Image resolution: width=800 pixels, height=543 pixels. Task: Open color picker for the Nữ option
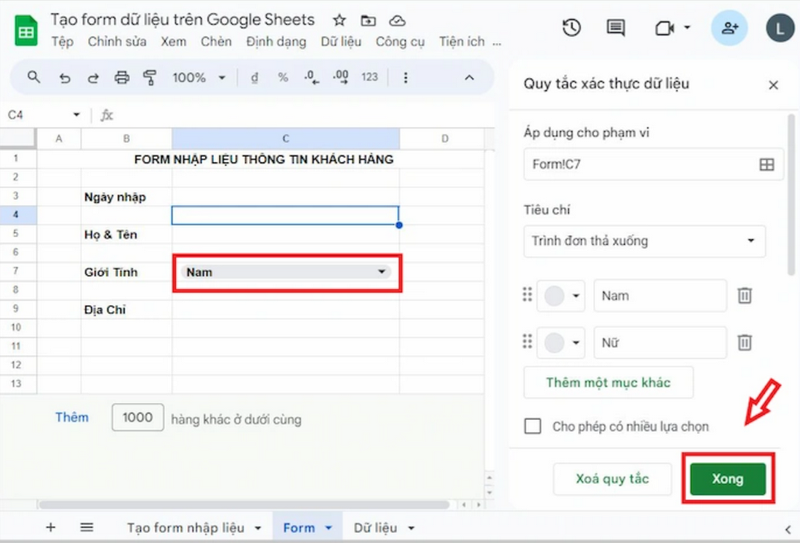point(561,343)
